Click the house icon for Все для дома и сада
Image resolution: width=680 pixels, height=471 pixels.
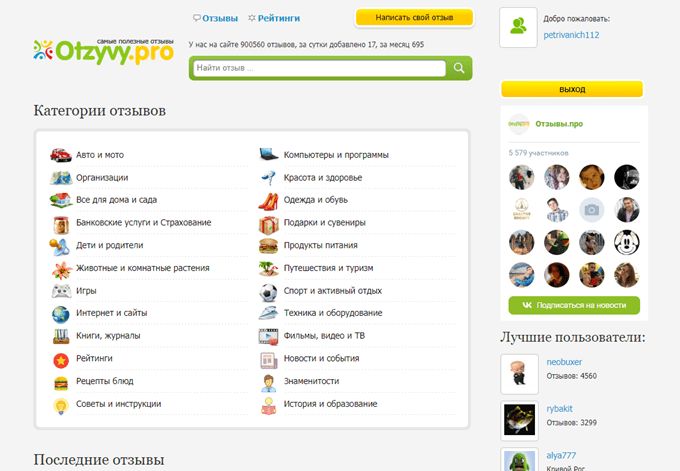(61, 200)
